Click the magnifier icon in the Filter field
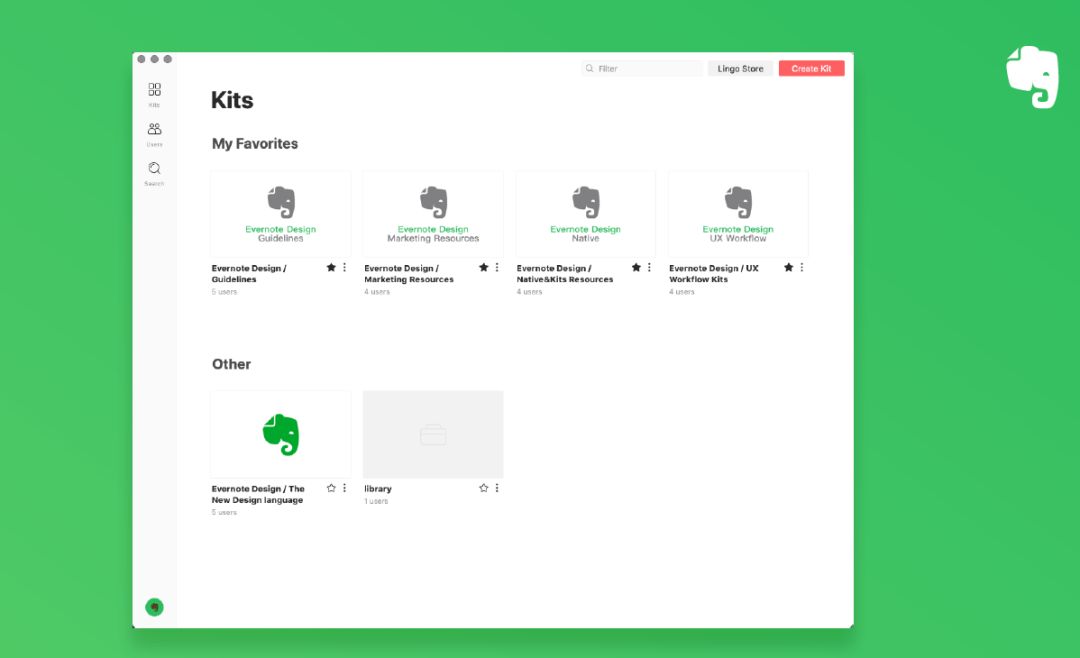Viewport: 1080px width, 658px height. (590, 68)
